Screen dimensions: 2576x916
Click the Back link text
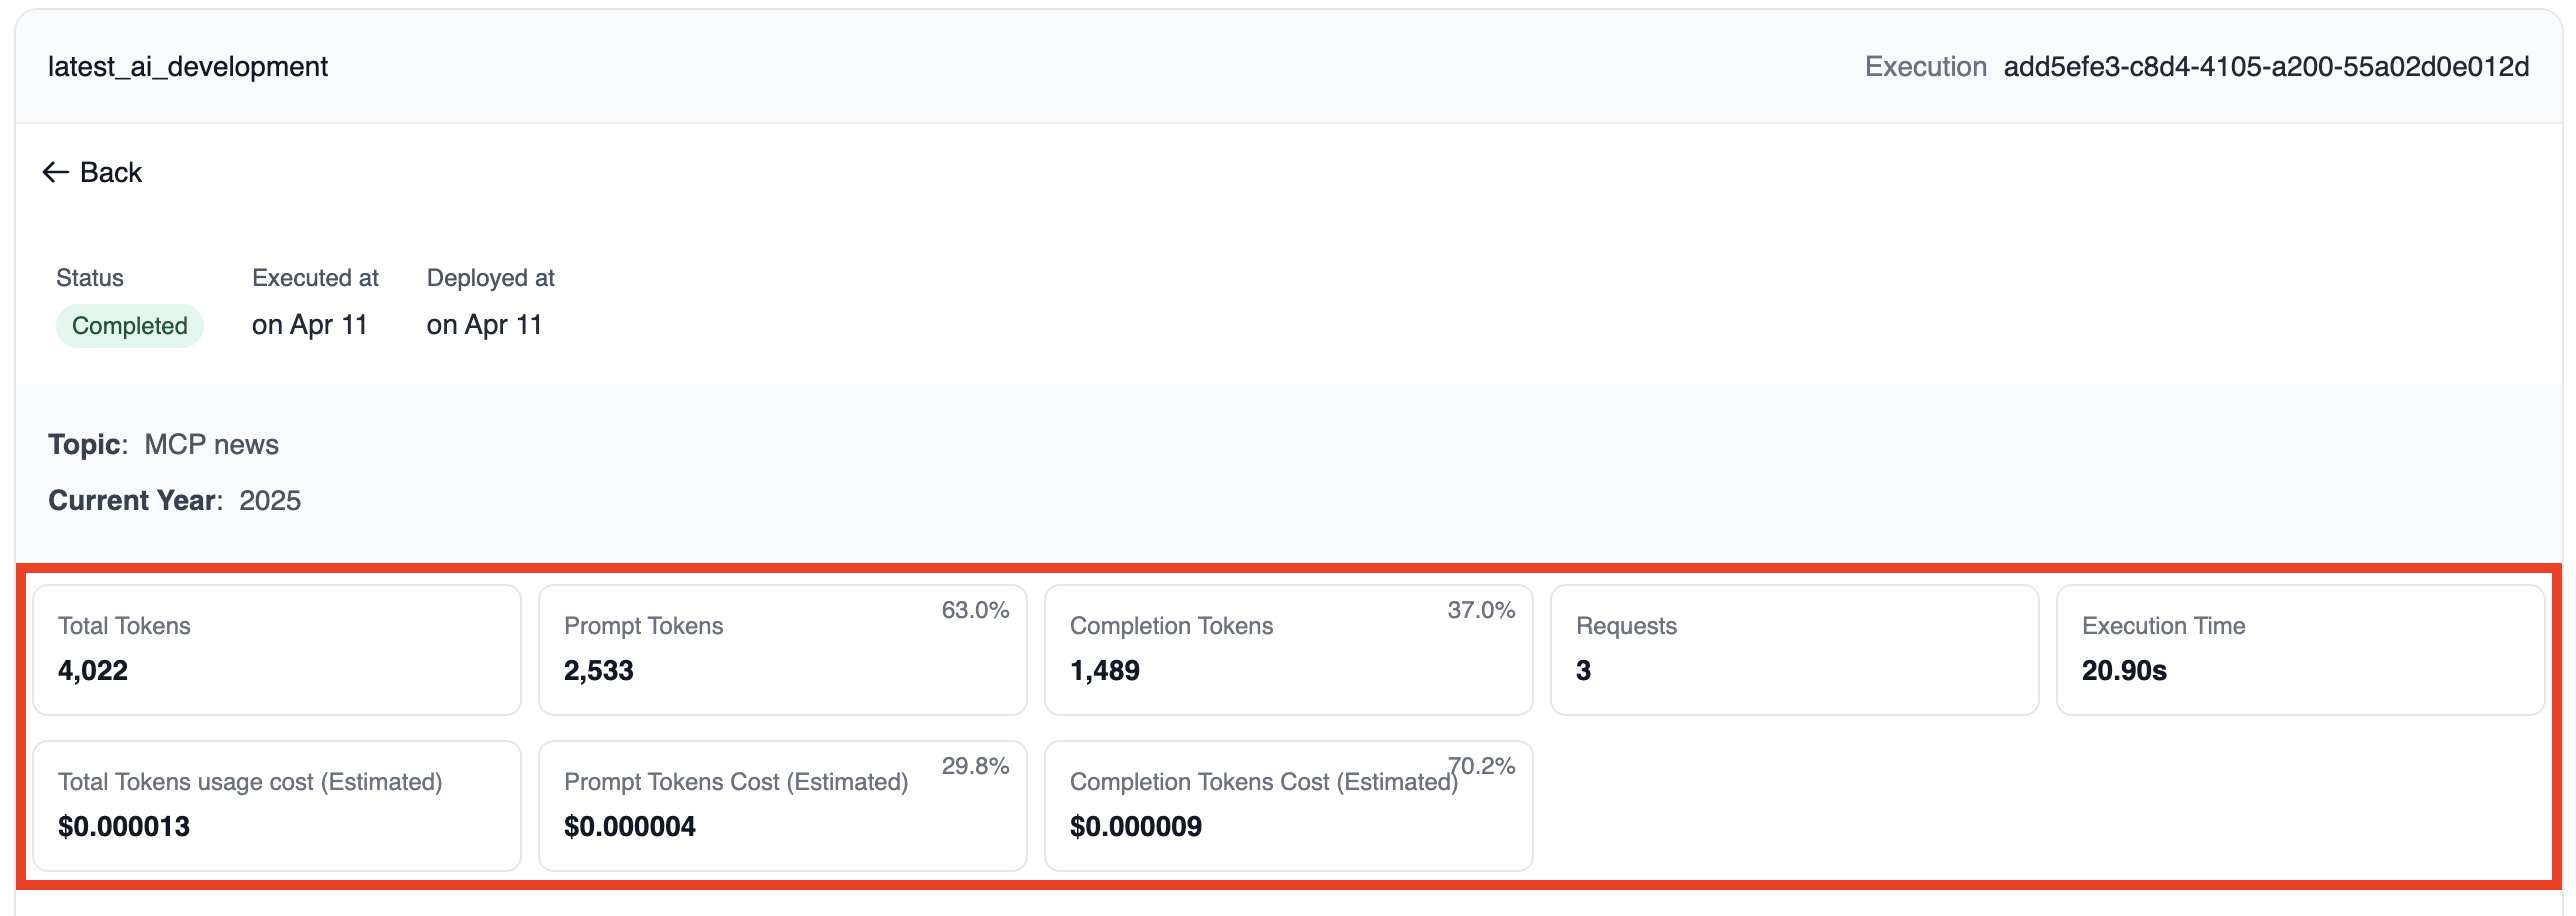click(x=111, y=173)
